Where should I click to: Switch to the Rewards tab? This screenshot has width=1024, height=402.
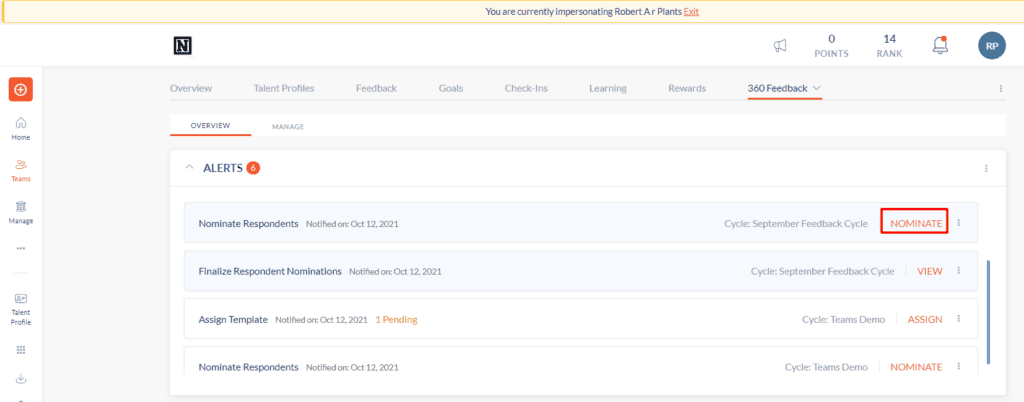(687, 88)
